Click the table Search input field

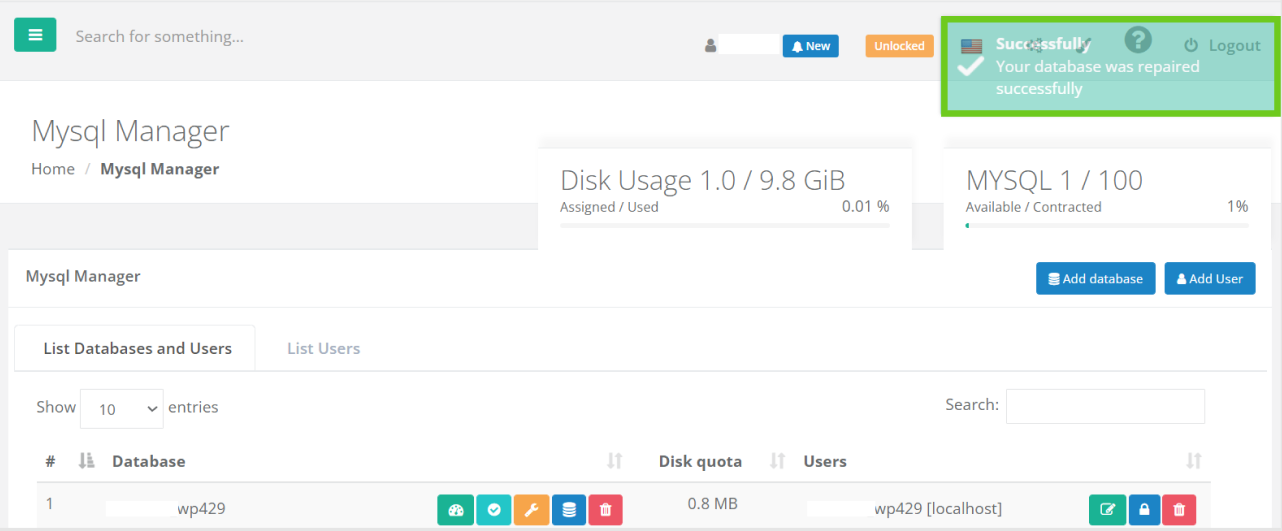(1105, 406)
